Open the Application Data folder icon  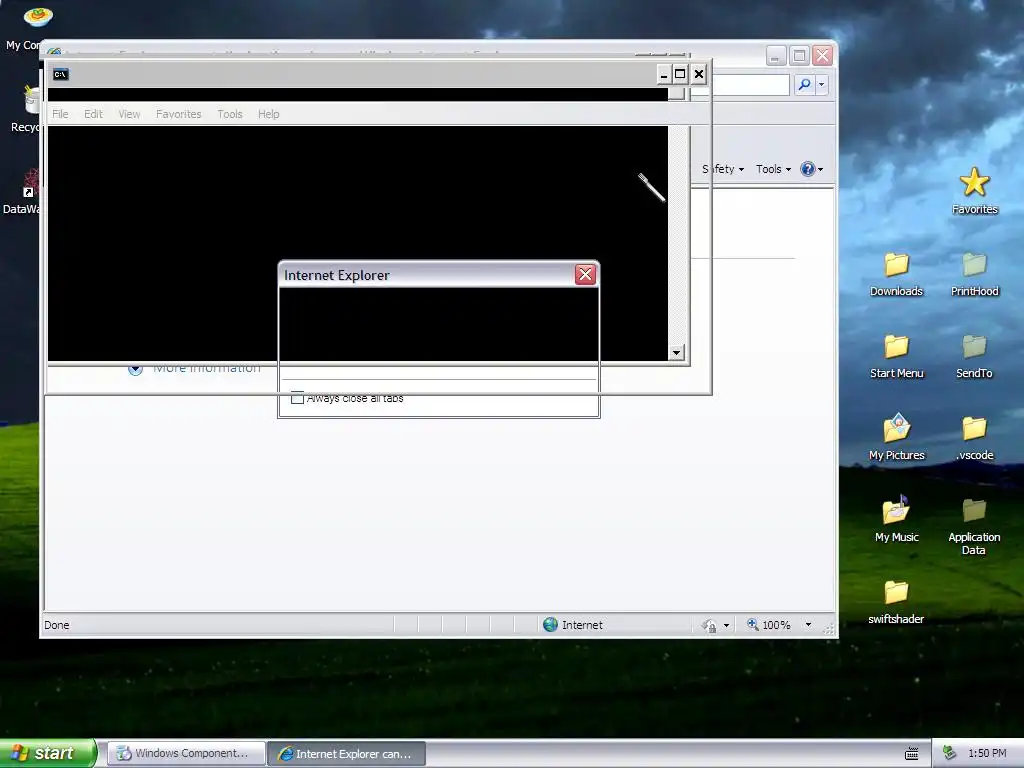click(x=974, y=510)
